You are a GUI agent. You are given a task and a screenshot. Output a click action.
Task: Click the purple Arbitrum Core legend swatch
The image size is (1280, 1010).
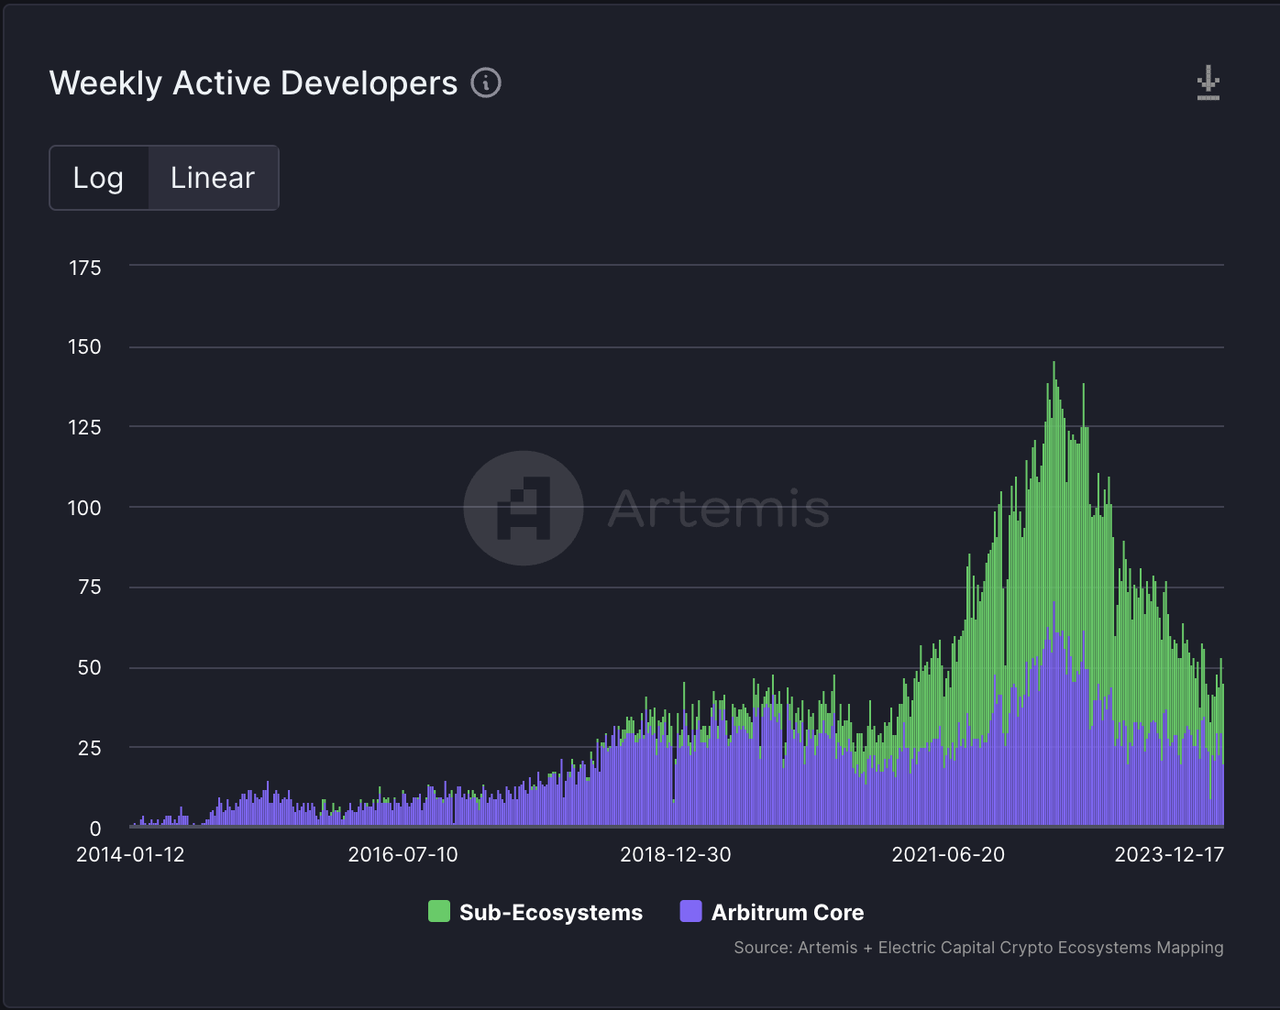(x=691, y=911)
